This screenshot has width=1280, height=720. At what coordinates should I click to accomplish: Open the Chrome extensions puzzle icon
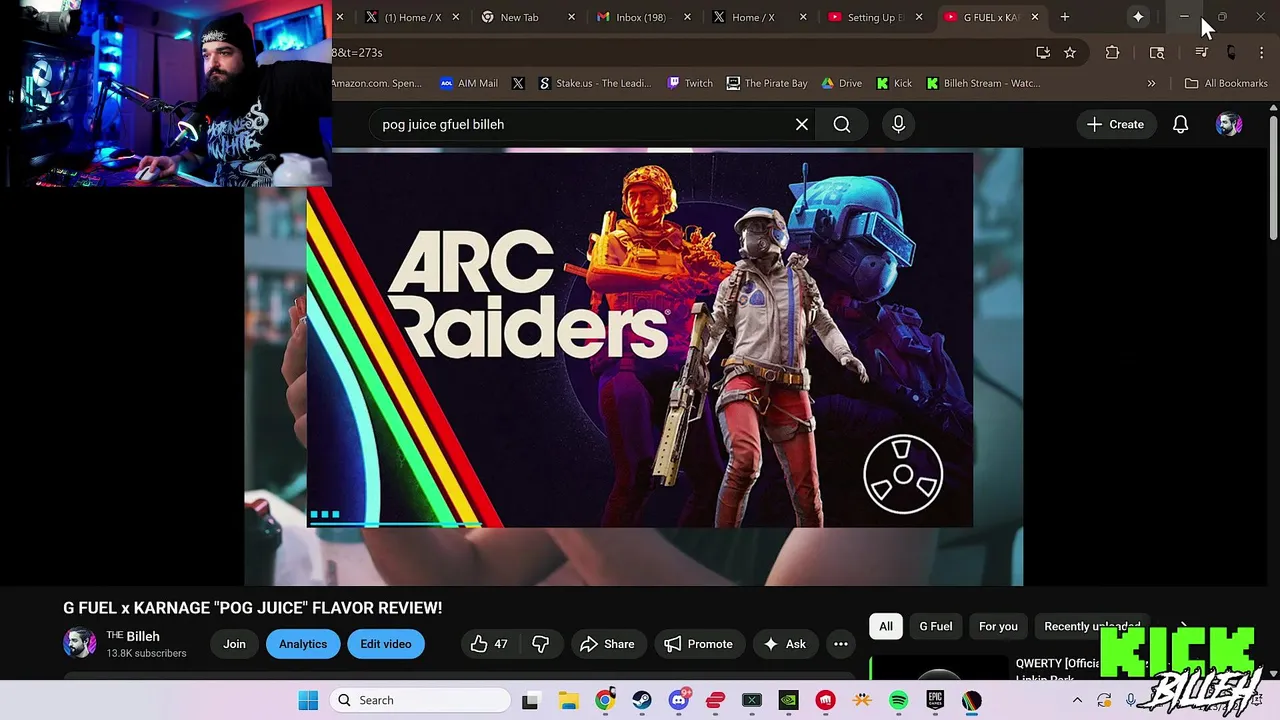(x=1112, y=53)
